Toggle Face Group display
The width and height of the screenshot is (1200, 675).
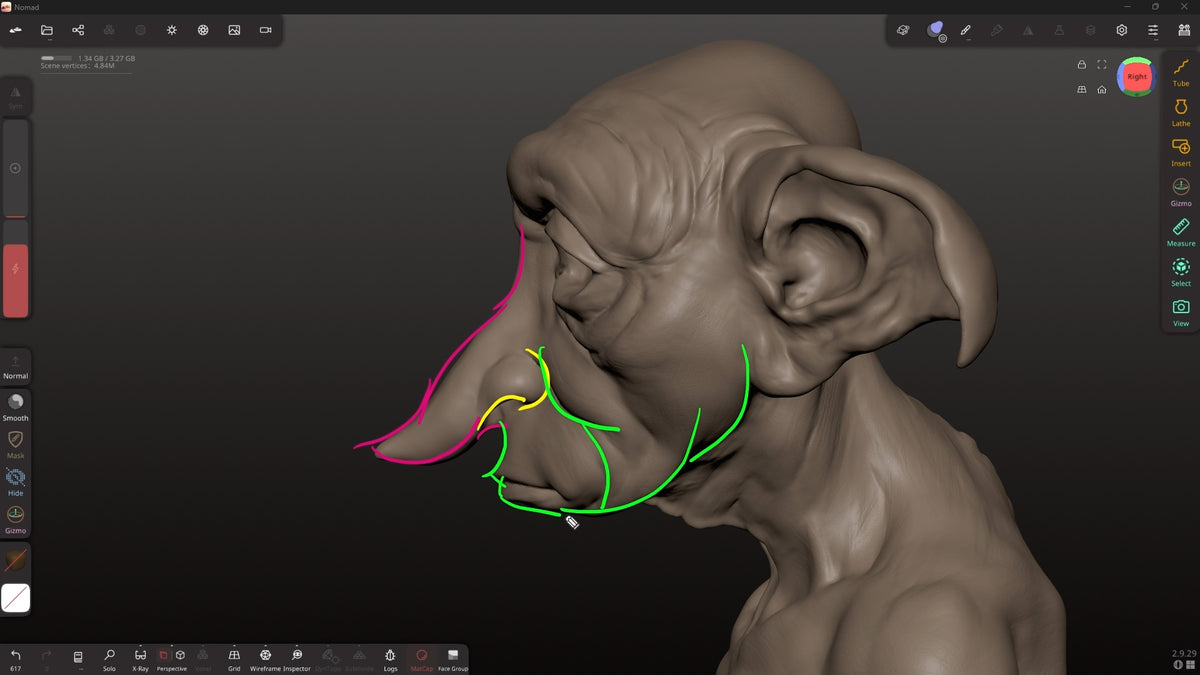[453, 658]
